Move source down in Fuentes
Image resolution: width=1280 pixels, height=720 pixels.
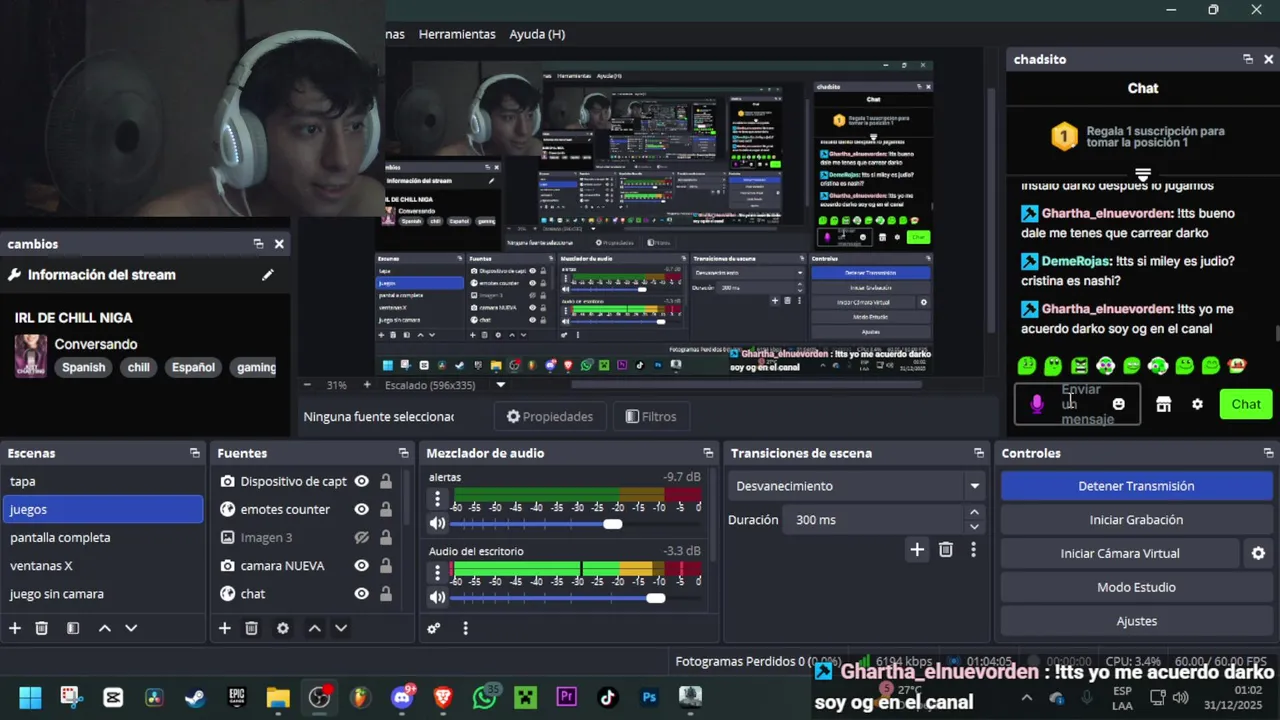click(341, 628)
